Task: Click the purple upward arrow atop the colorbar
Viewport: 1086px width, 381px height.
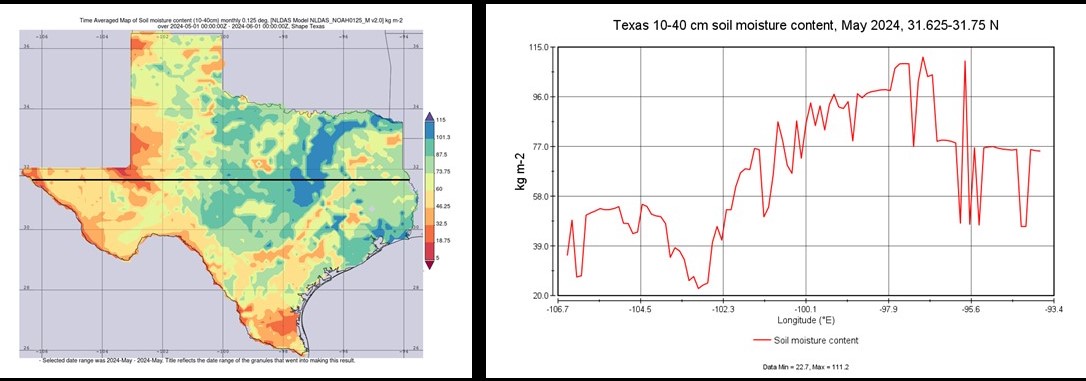Action: 429,116
